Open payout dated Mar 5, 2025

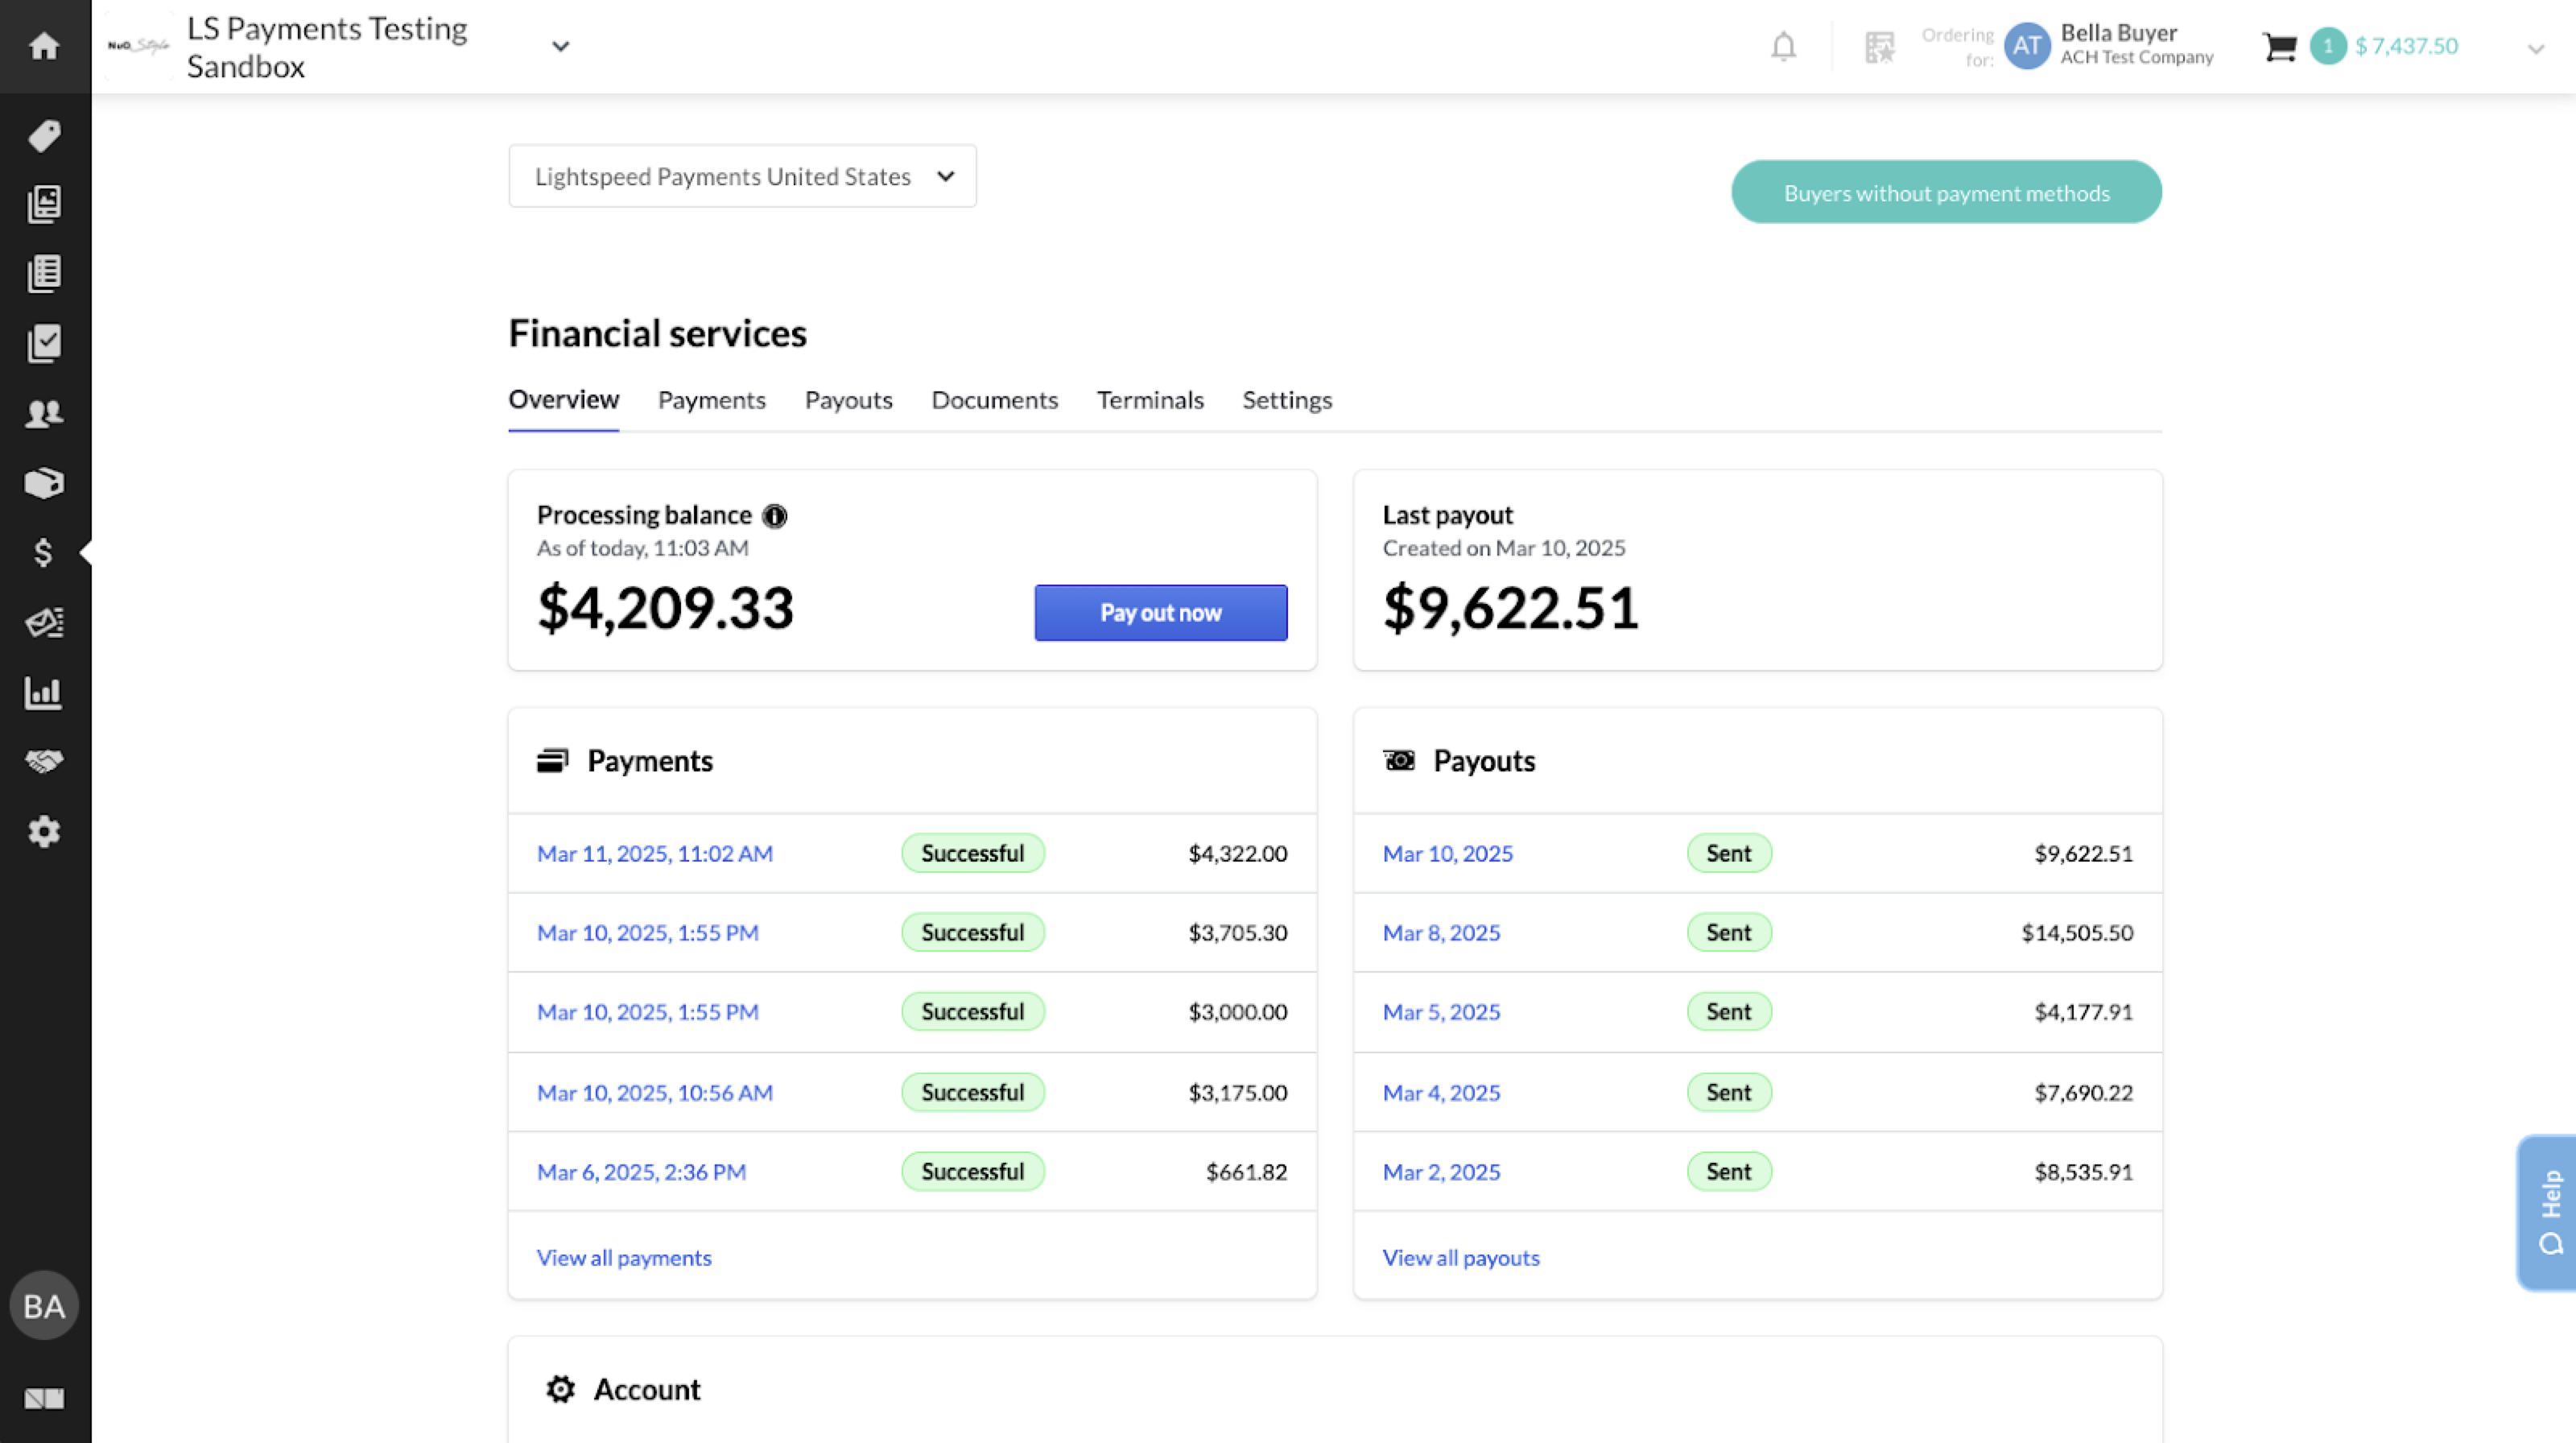click(x=1441, y=1012)
